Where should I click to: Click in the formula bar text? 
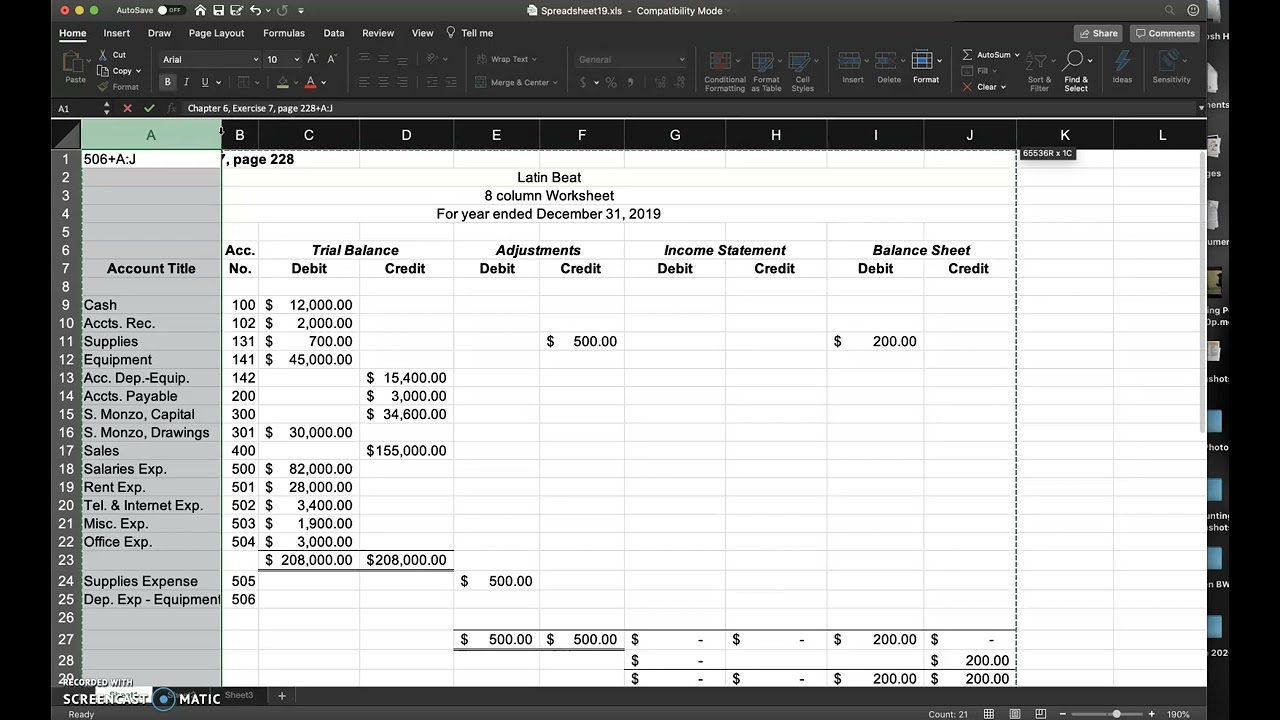coord(260,108)
